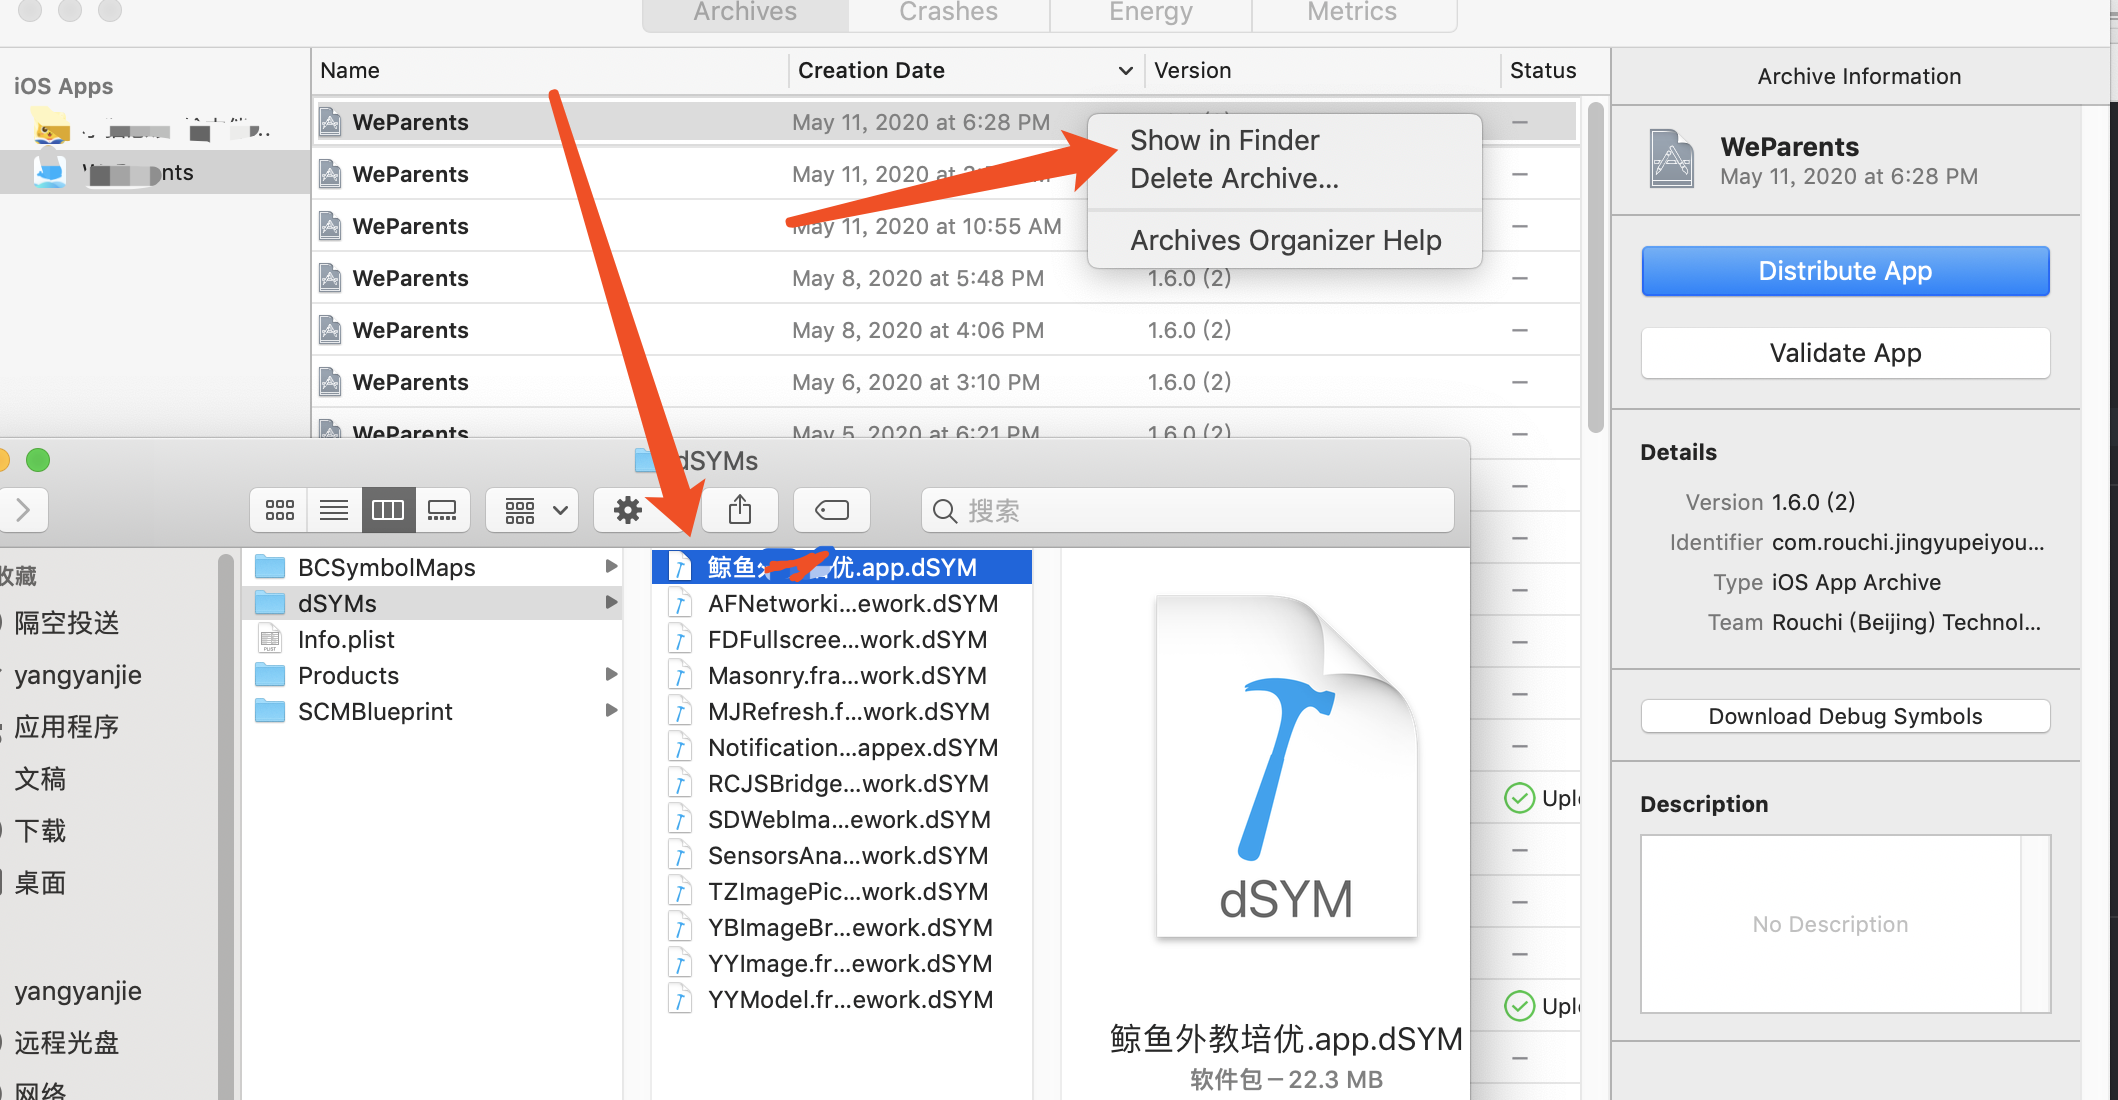Click the Tags icon in Finder toolbar
This screenshot has width=2118, height=1100.
coord(831,510)
